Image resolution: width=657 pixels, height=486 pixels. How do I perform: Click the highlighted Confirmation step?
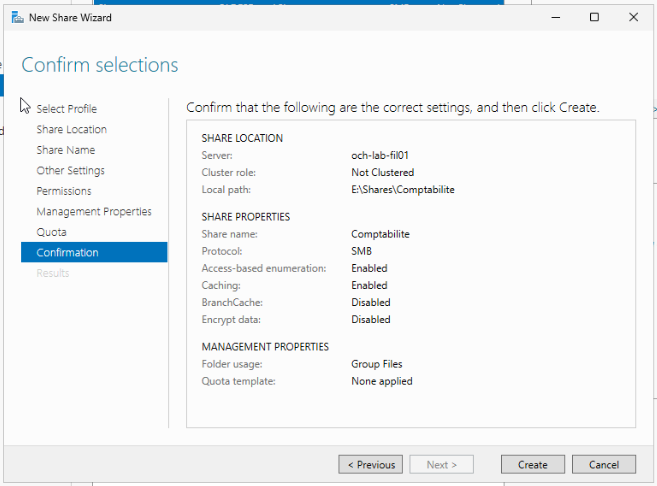(94, 252)
